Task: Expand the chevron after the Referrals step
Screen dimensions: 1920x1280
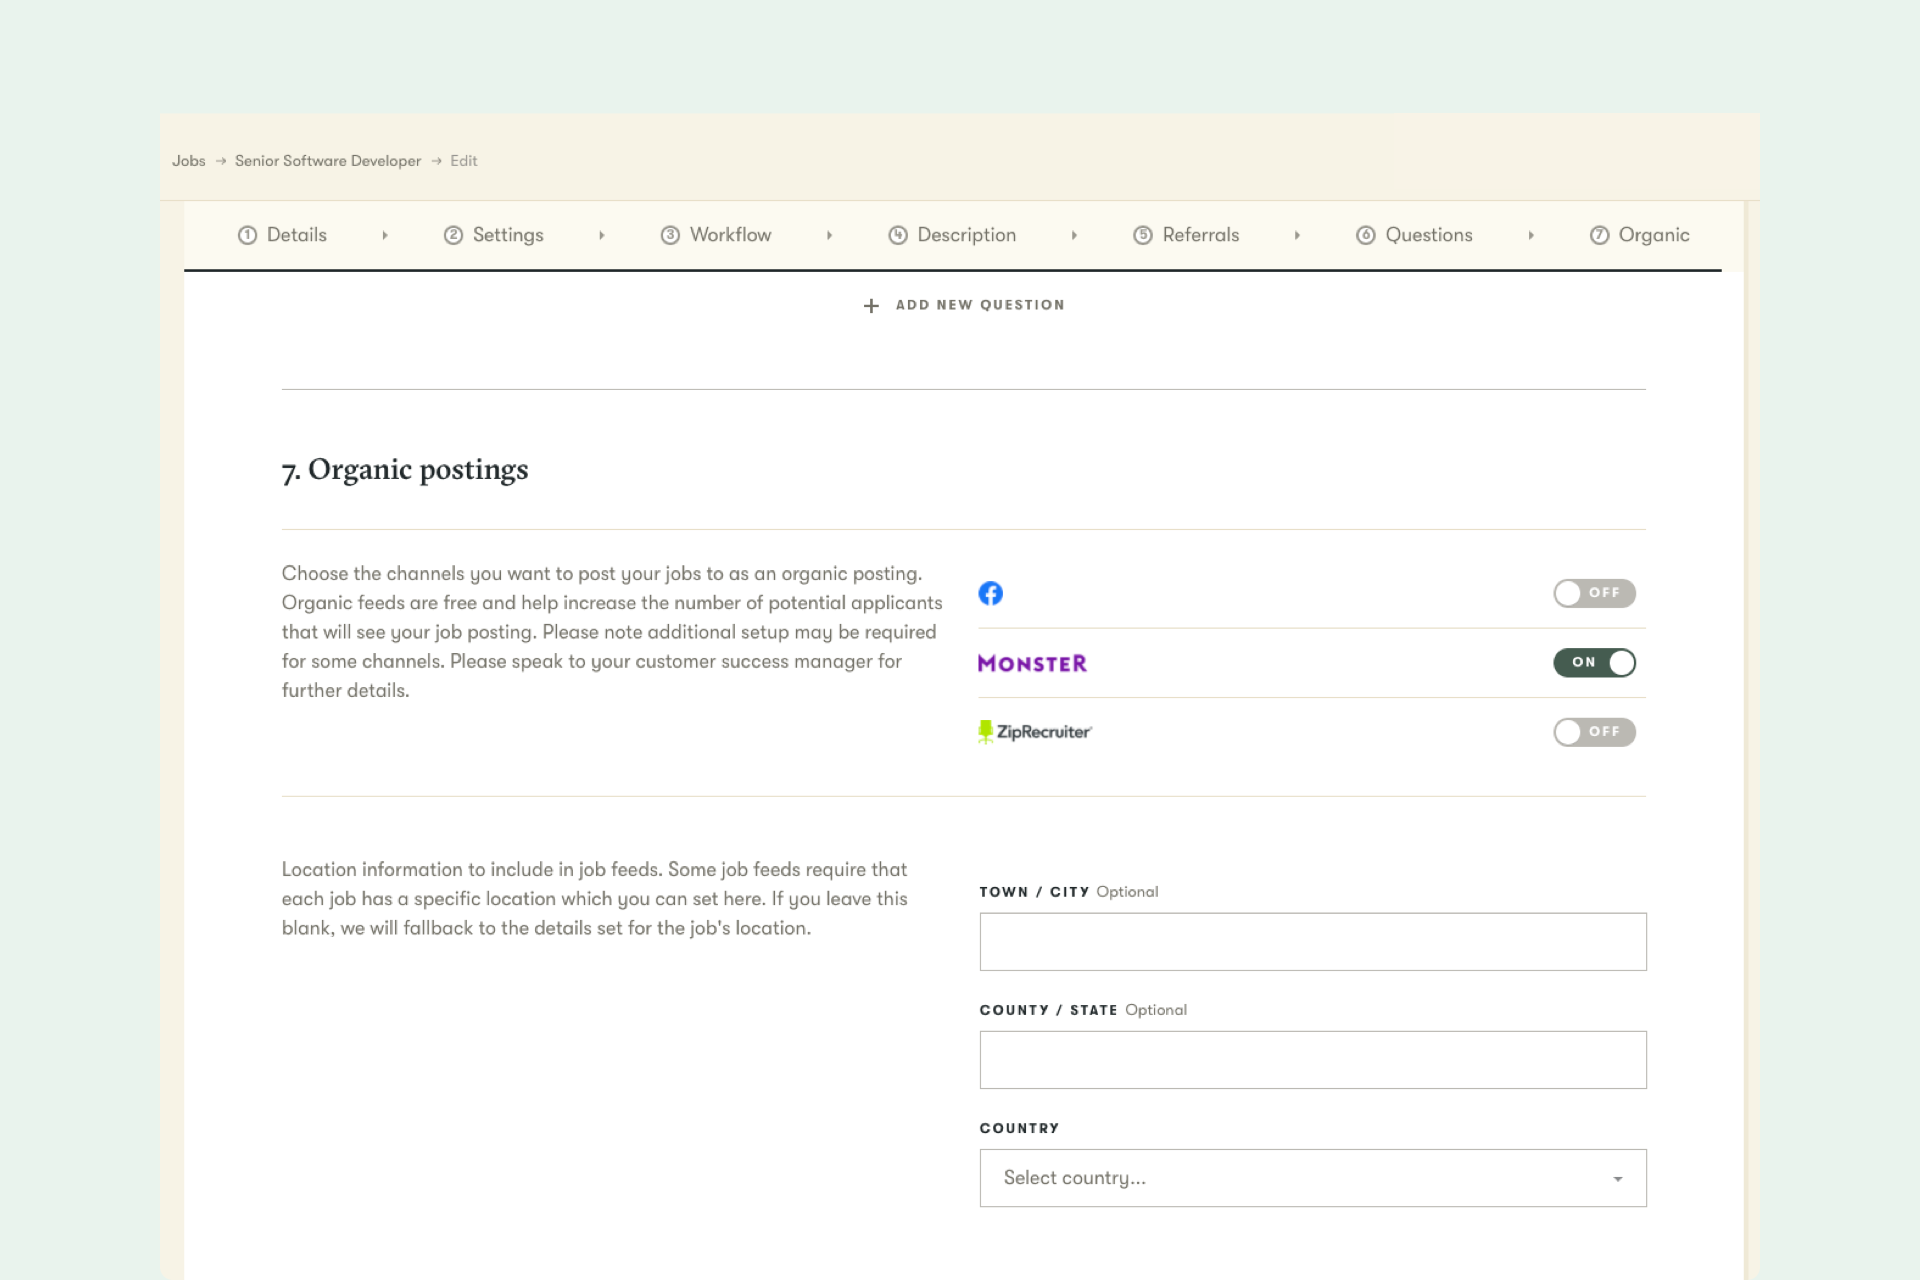Action: tap(1297, 235)
